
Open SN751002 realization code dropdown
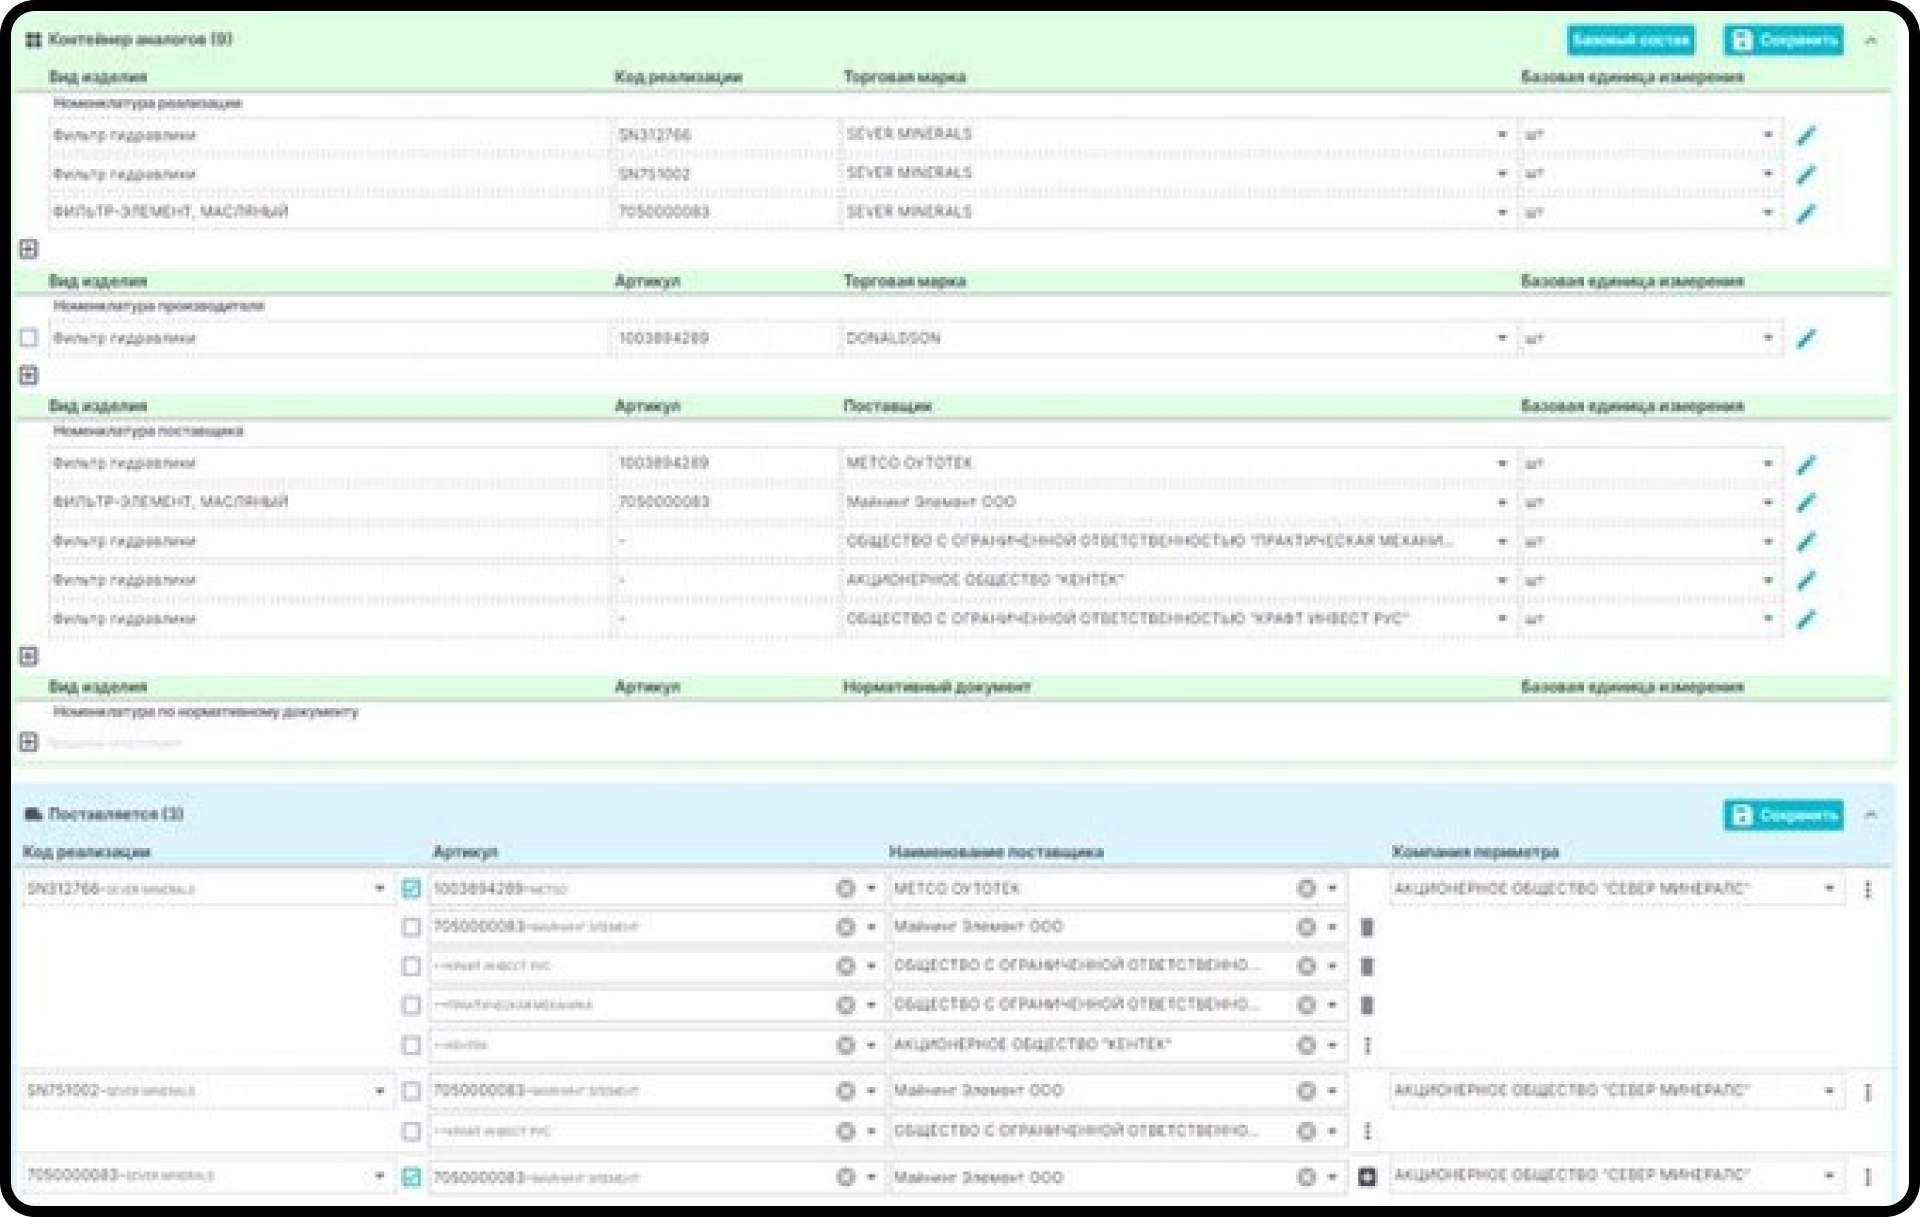click(379, 1091)
